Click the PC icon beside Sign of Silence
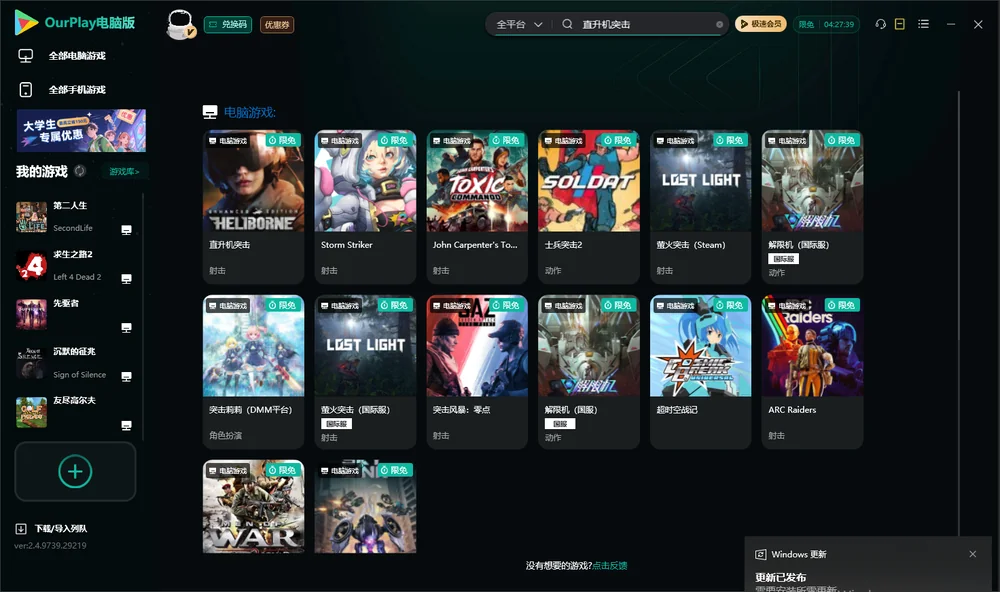 click(x=126, y=376)
